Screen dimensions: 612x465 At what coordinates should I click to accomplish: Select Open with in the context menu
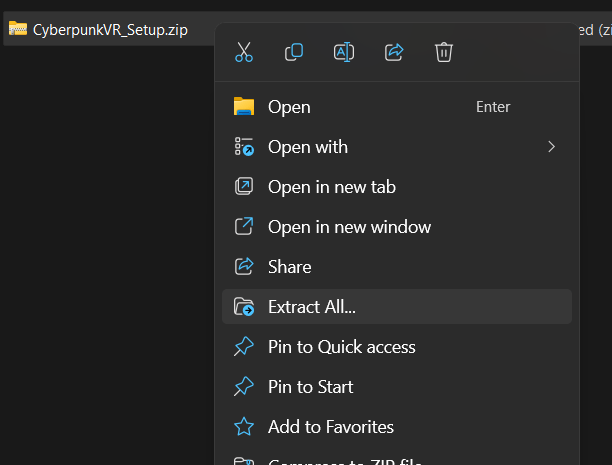[308, 147]
